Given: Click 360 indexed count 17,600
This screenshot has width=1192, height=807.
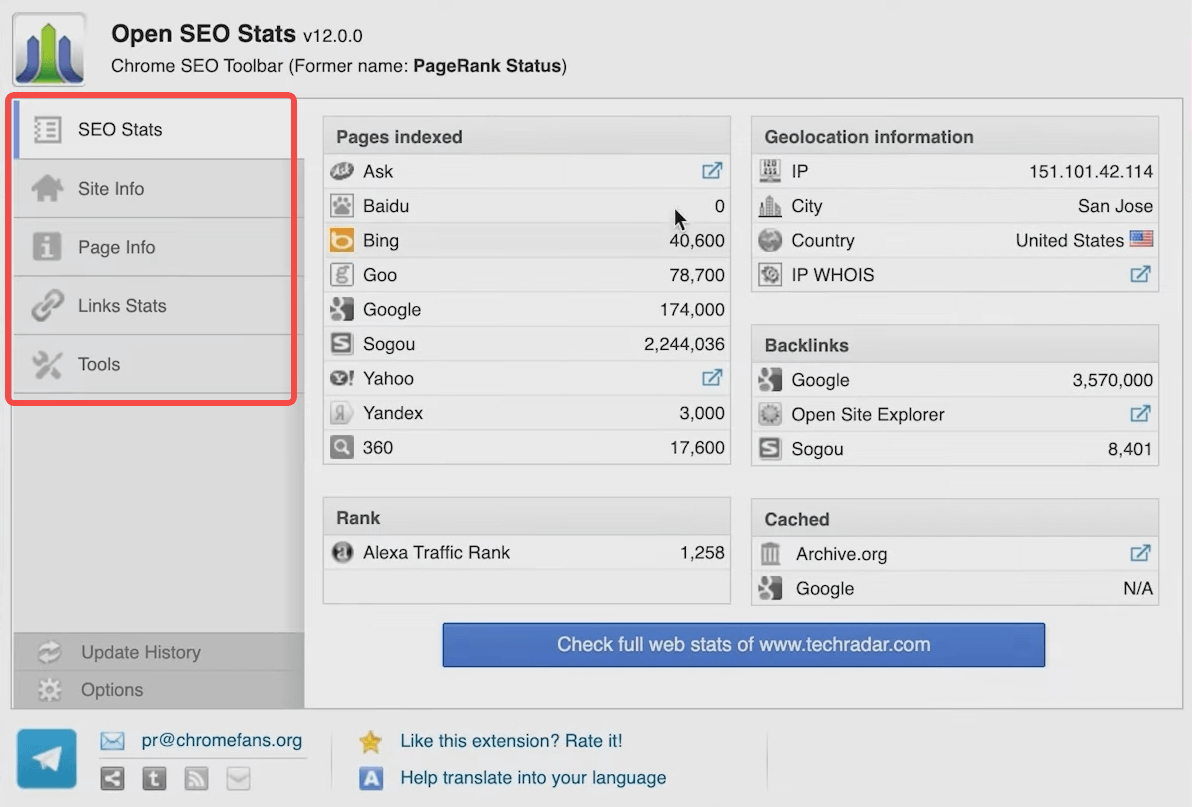Looking at the screenshot, I should pyautogui.click(x=696, y=447).
